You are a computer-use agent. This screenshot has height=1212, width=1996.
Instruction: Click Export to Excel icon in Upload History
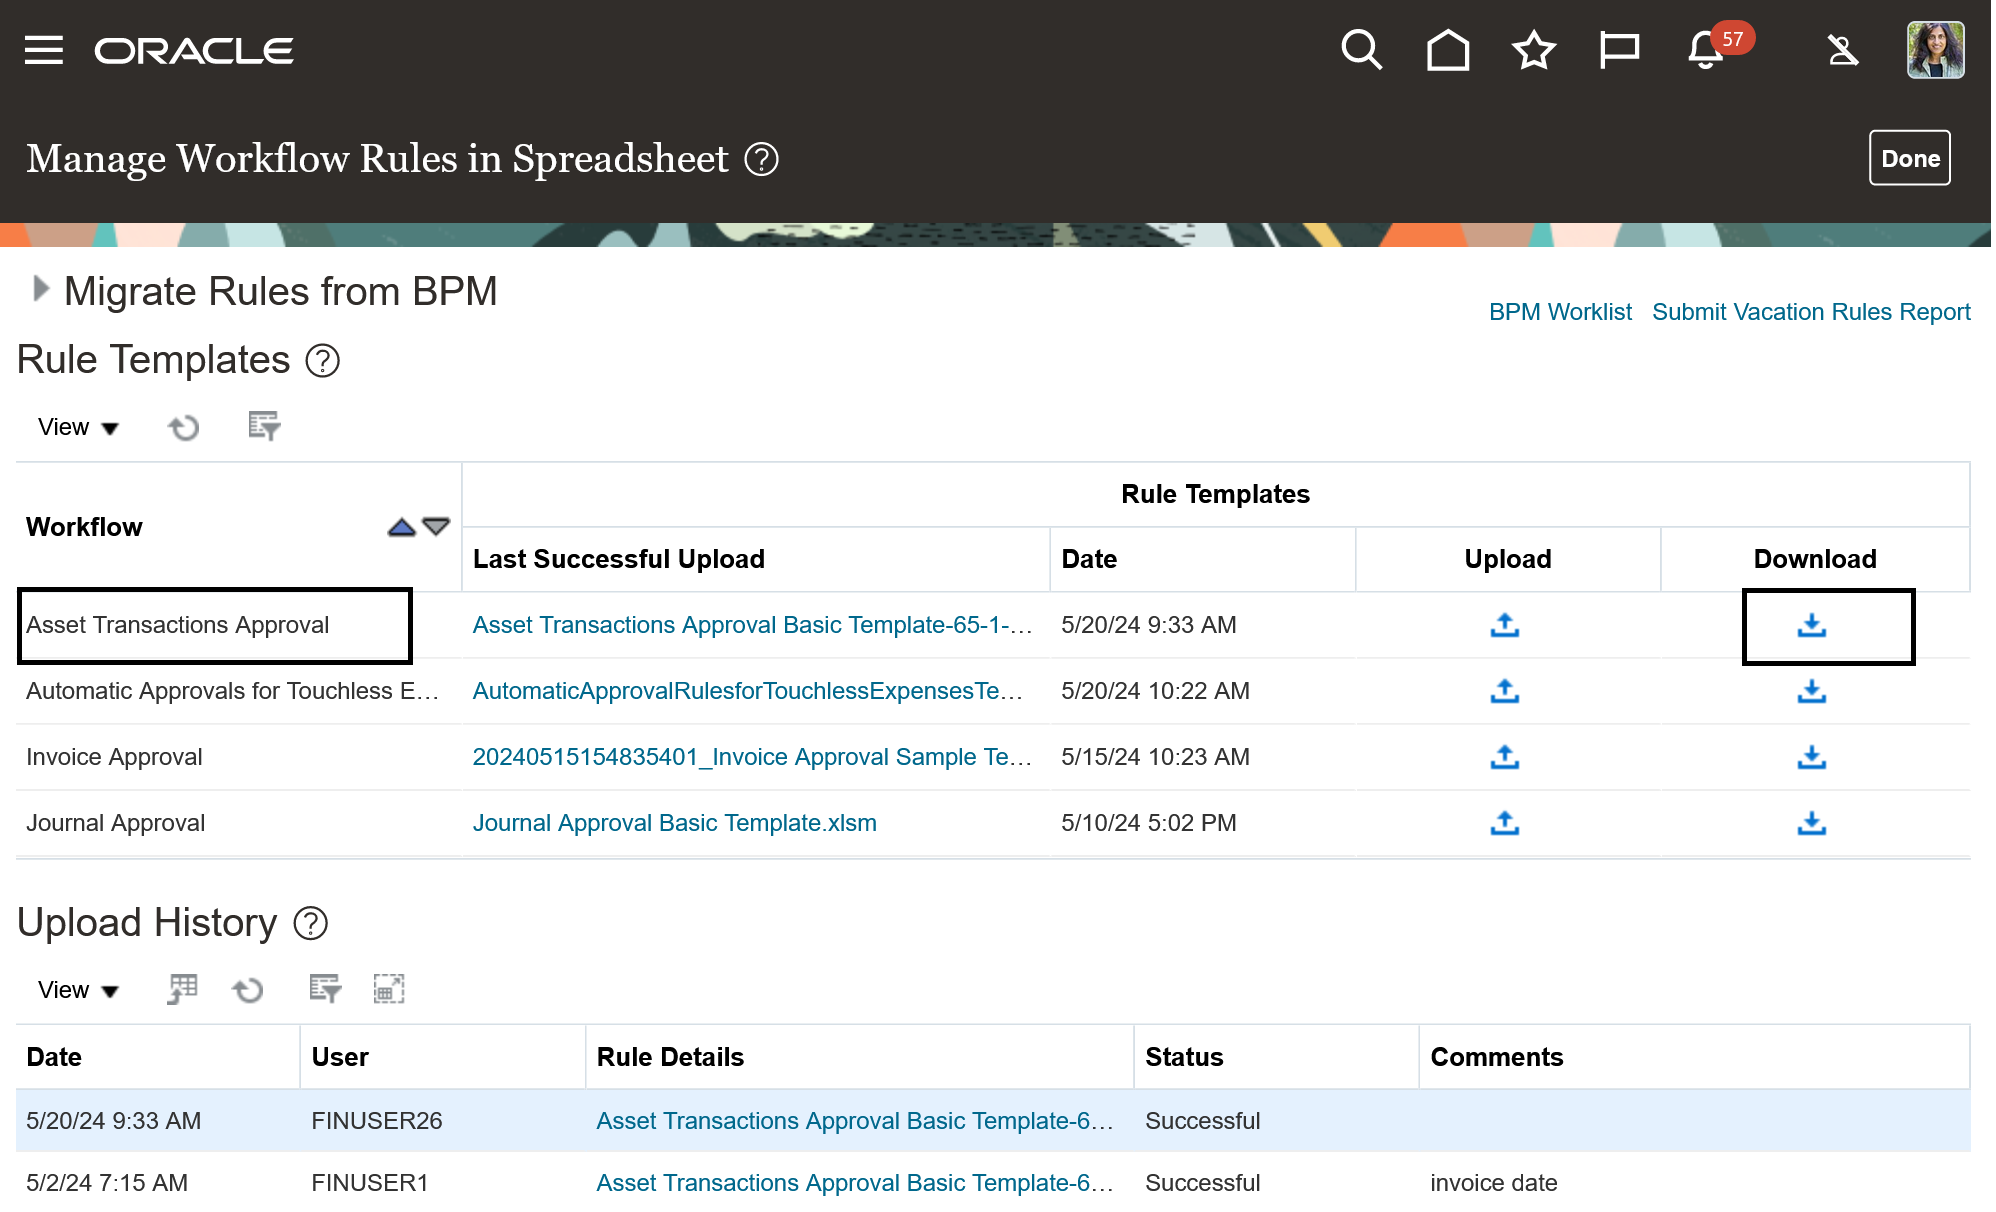(182, 989)
